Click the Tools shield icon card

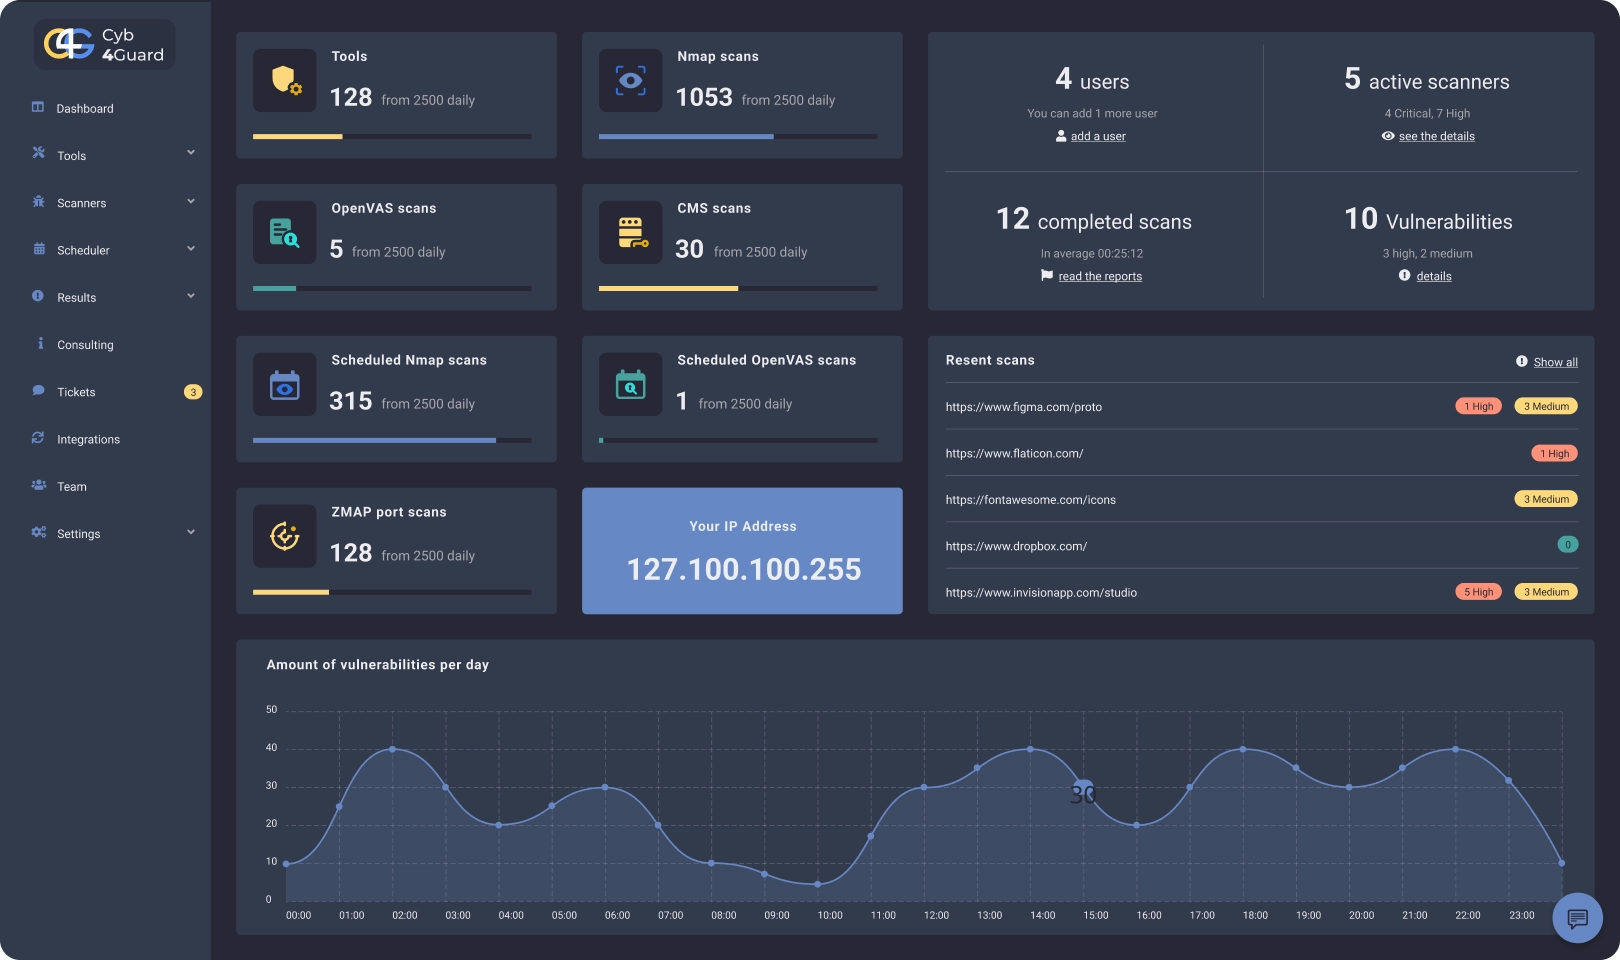(285, 80)
